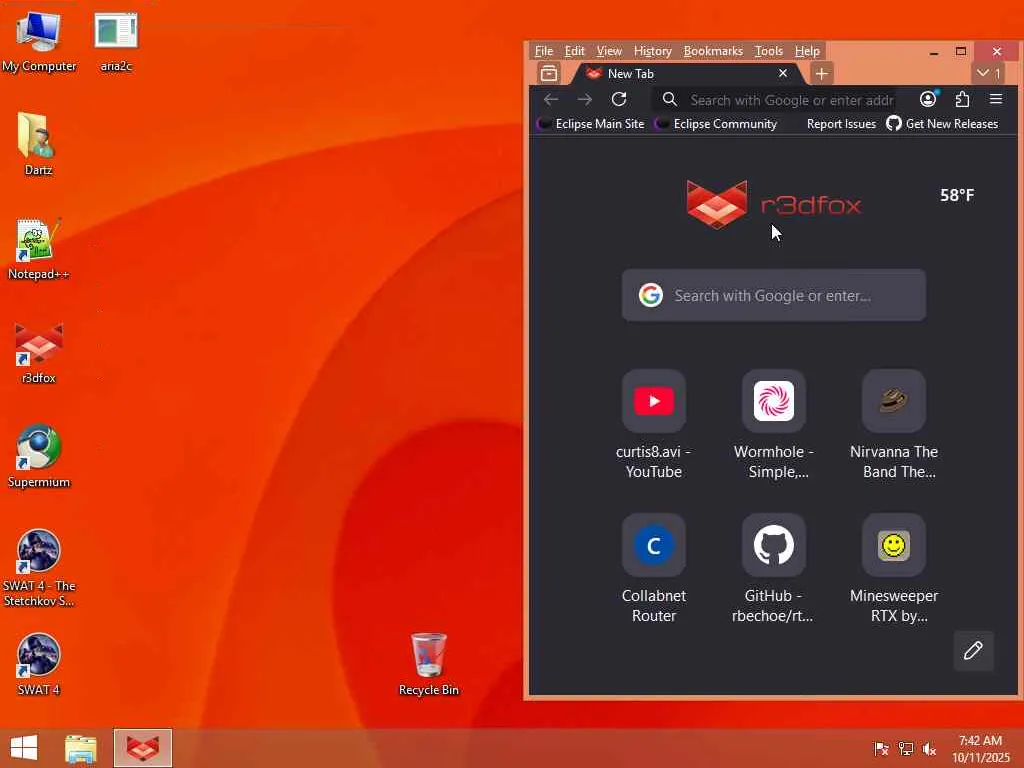Select the Recycle Bin icon
The width and height of the screenshot is (1024, 768).
click(x=428, y=664)
